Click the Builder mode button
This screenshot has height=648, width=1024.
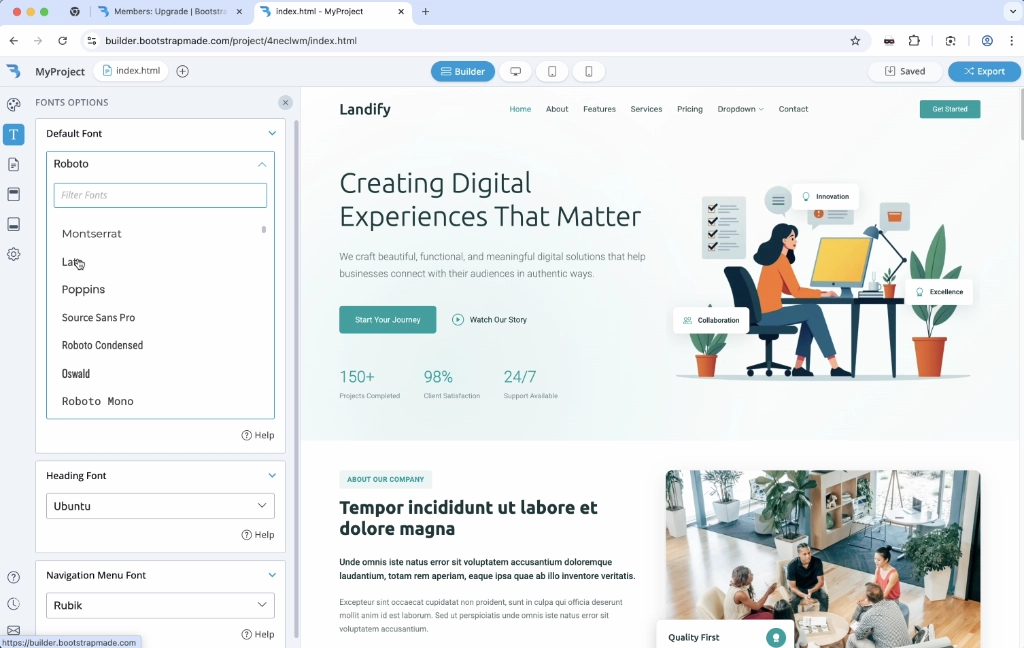click(x=462, y=71)
